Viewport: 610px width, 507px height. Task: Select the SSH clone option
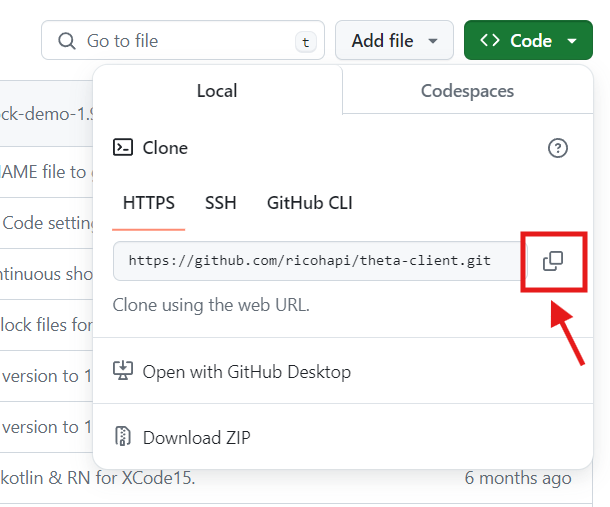tap(221, 203)
